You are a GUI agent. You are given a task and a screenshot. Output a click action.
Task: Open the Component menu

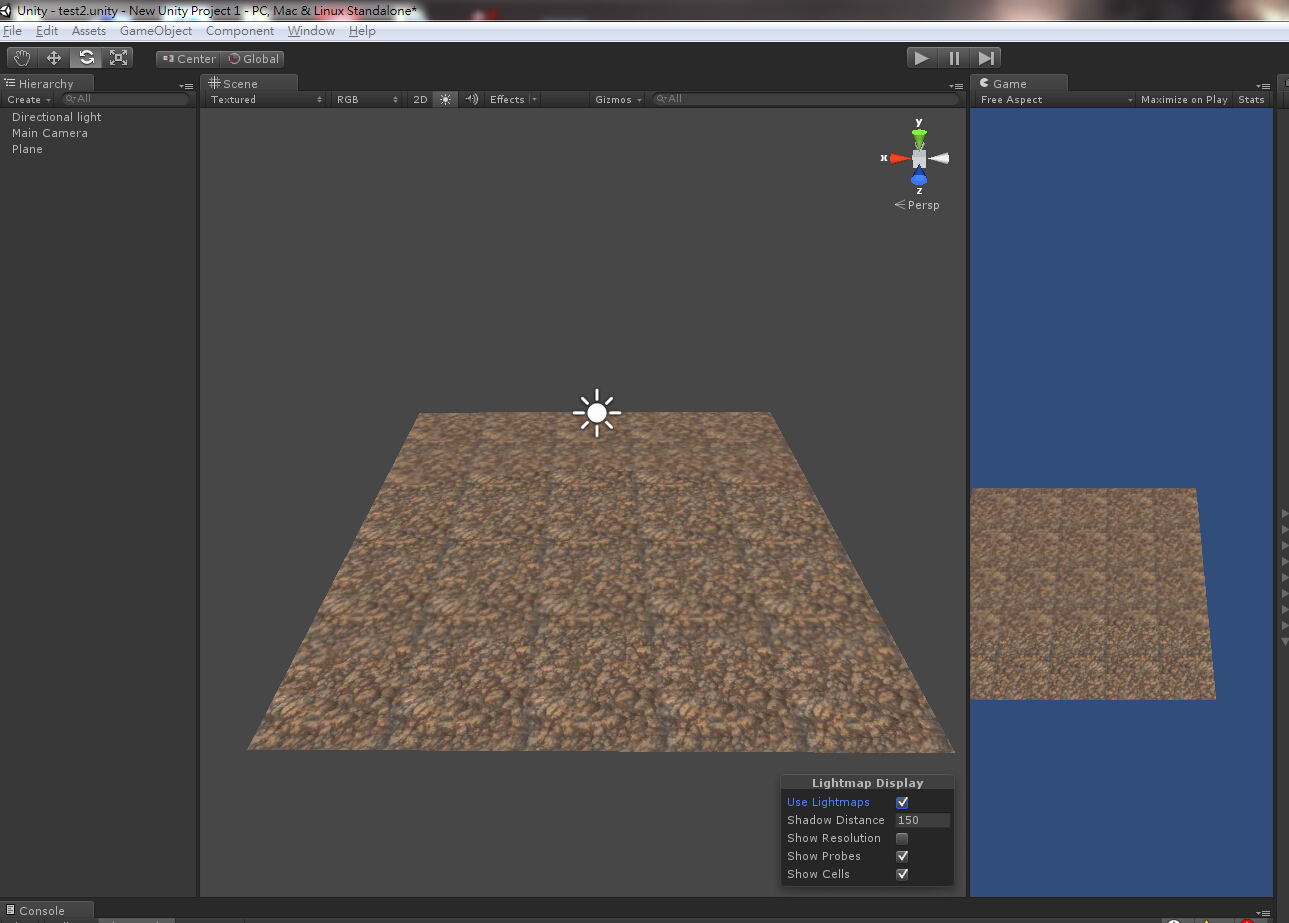coord(240,31)
